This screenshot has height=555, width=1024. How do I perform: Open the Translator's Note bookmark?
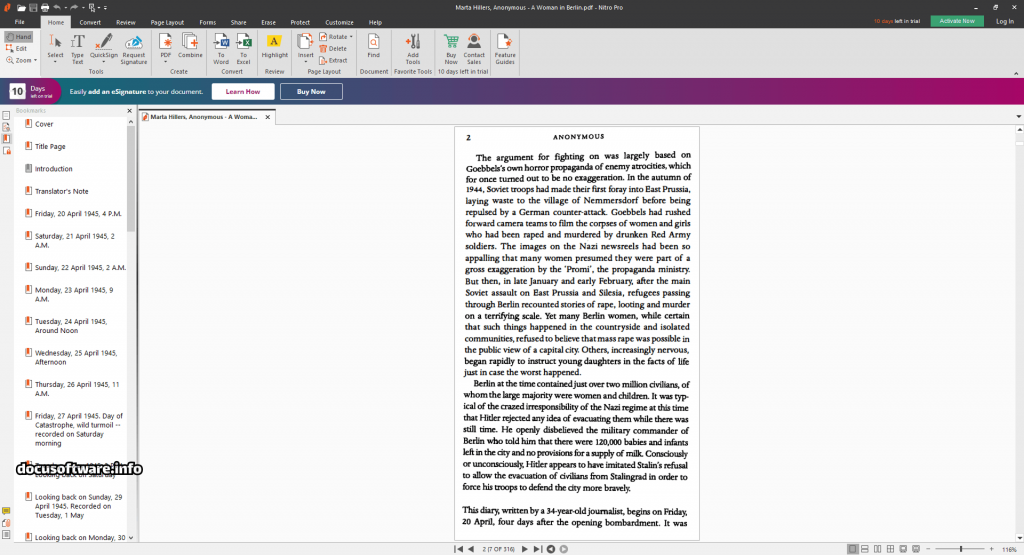coord(62,191)
